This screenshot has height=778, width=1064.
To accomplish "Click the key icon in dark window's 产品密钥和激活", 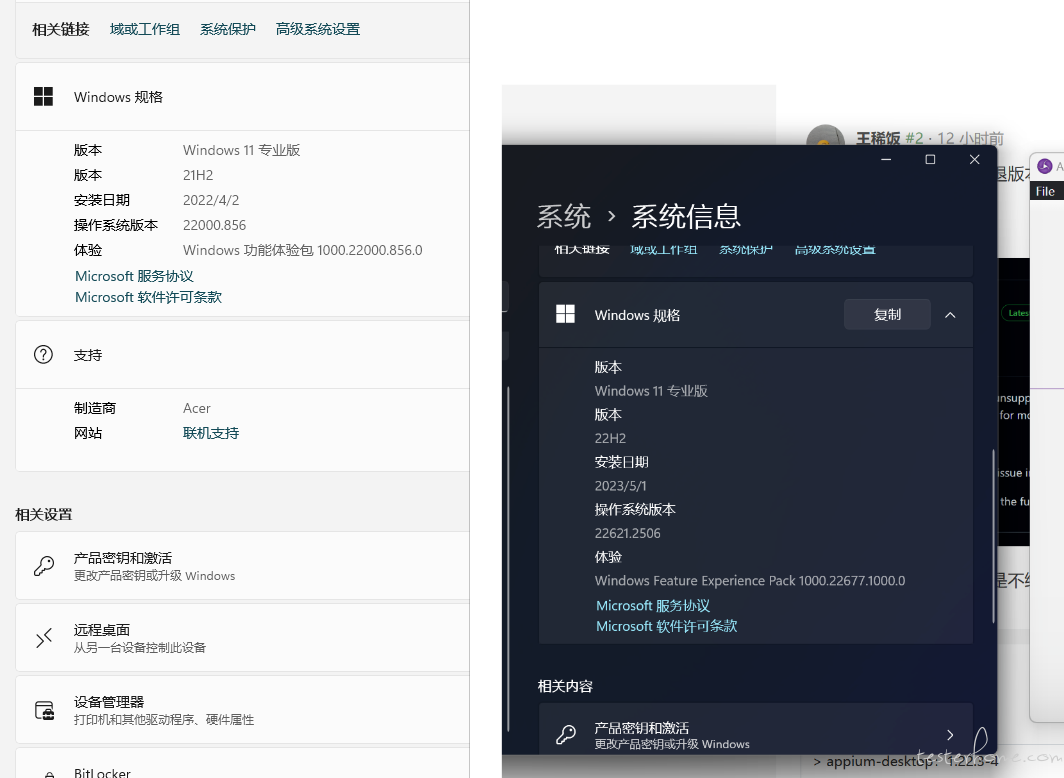I will (x=566, y=735).
